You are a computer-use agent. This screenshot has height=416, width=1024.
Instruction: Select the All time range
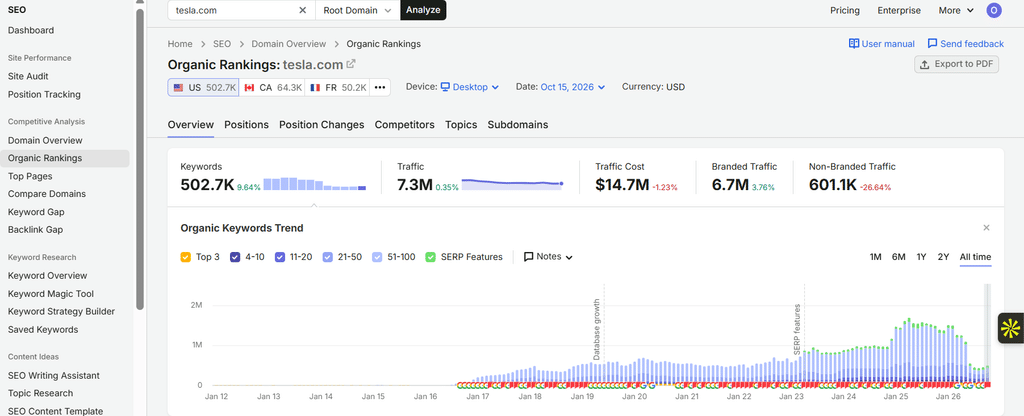click(975, 257)
